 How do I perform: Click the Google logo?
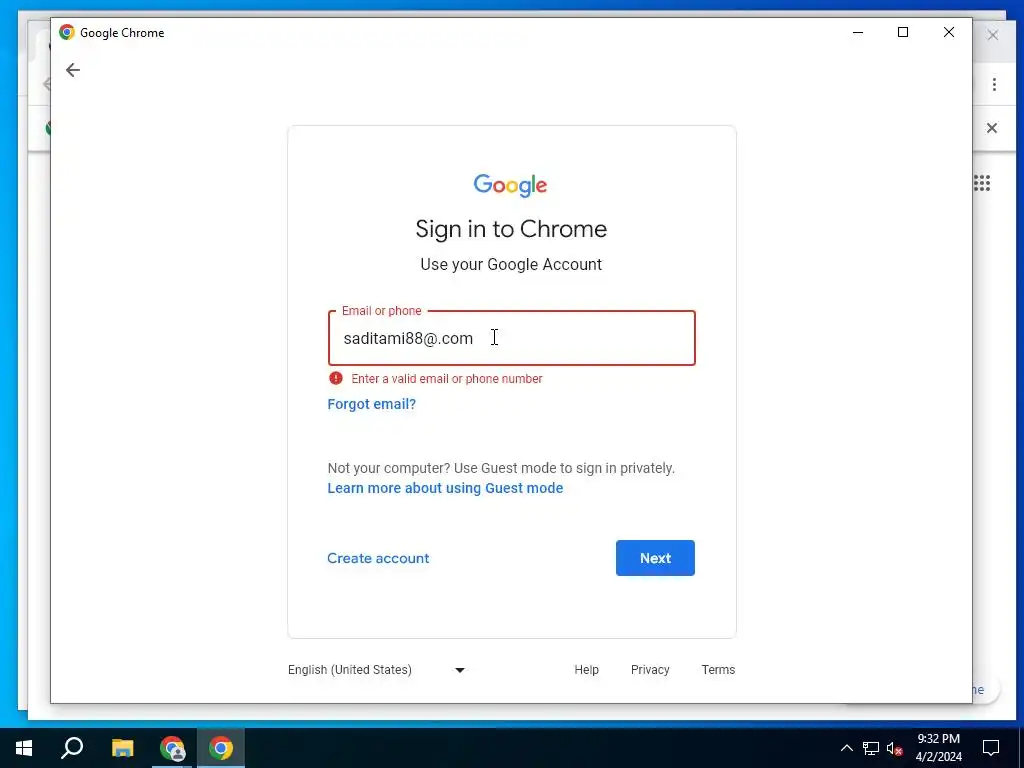(x=511, y=185)
